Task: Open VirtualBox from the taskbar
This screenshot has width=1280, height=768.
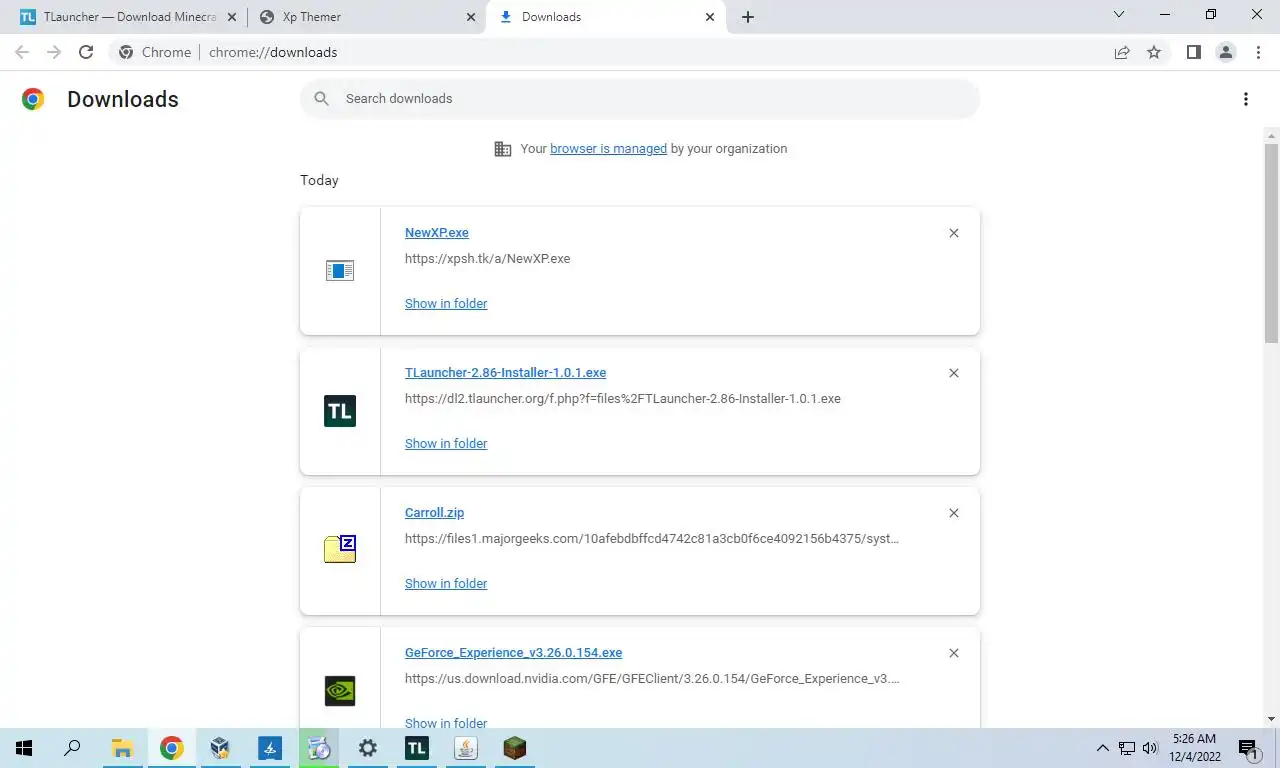Action: point(221,748)
